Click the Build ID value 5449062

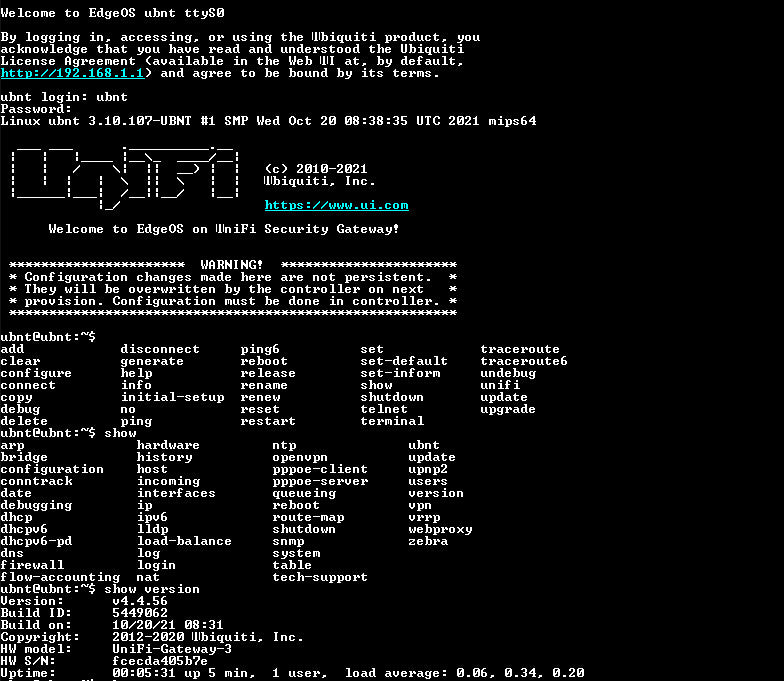tap(140, 613)
